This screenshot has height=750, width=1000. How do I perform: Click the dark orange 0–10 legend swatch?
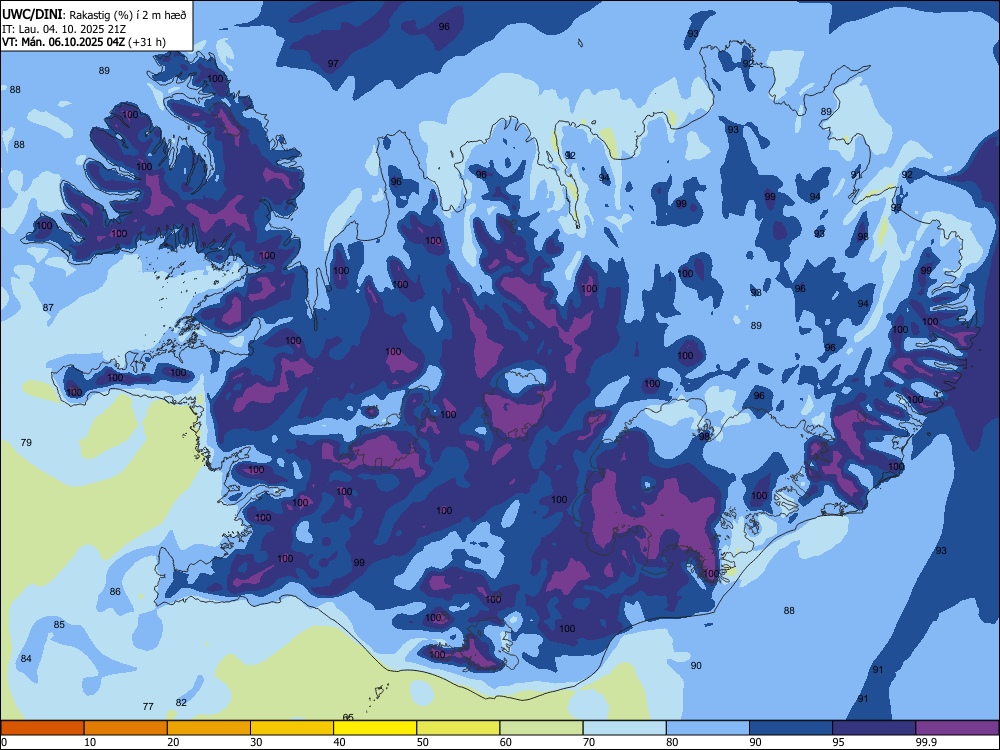[x=42, y=728]
